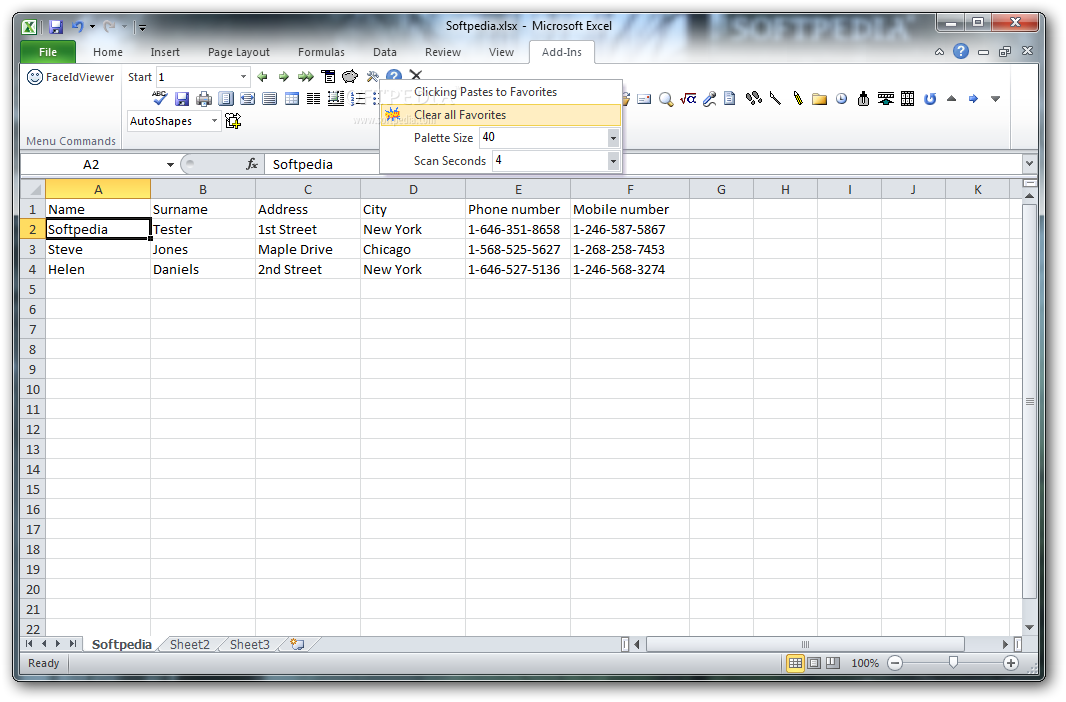The height and width of the screenshot is (702, 1066).
Task: Open the Data ribbon tab
Action: point(385,52)
